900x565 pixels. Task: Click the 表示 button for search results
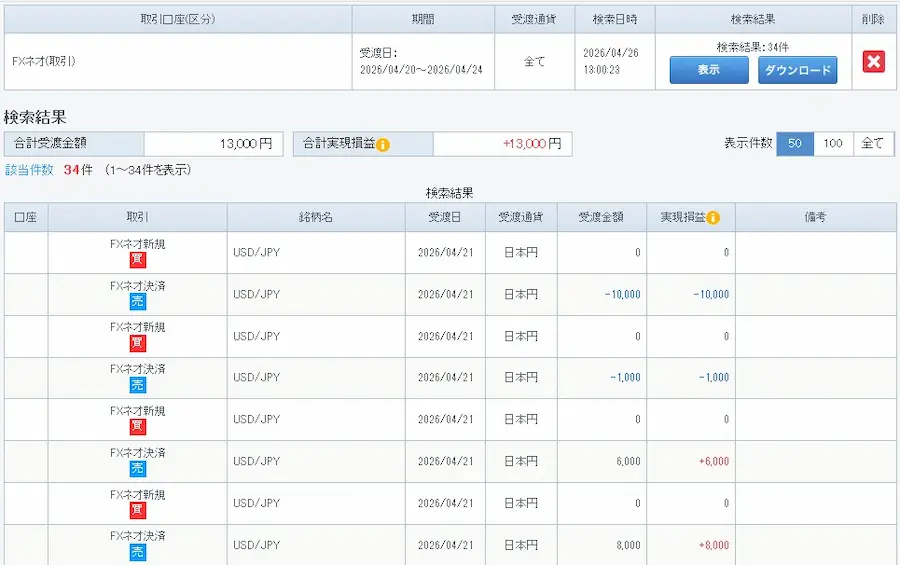click(709, 70)
